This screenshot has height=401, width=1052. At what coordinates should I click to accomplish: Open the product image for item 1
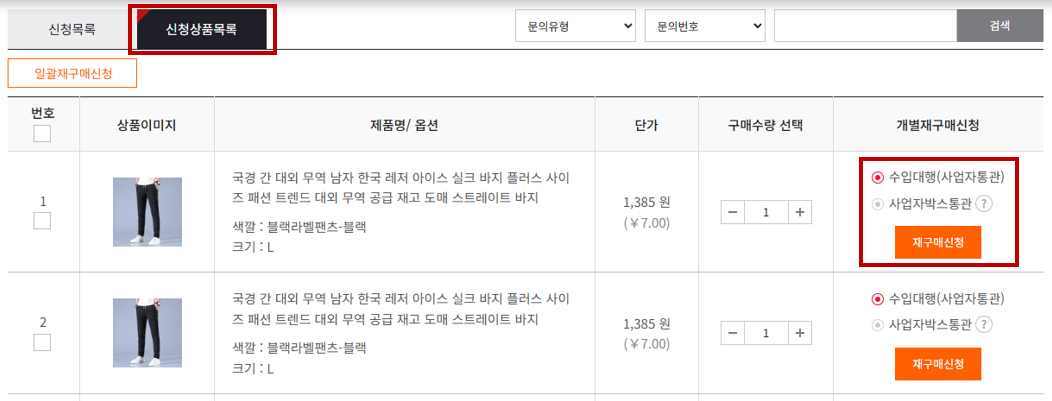[147, 212]
